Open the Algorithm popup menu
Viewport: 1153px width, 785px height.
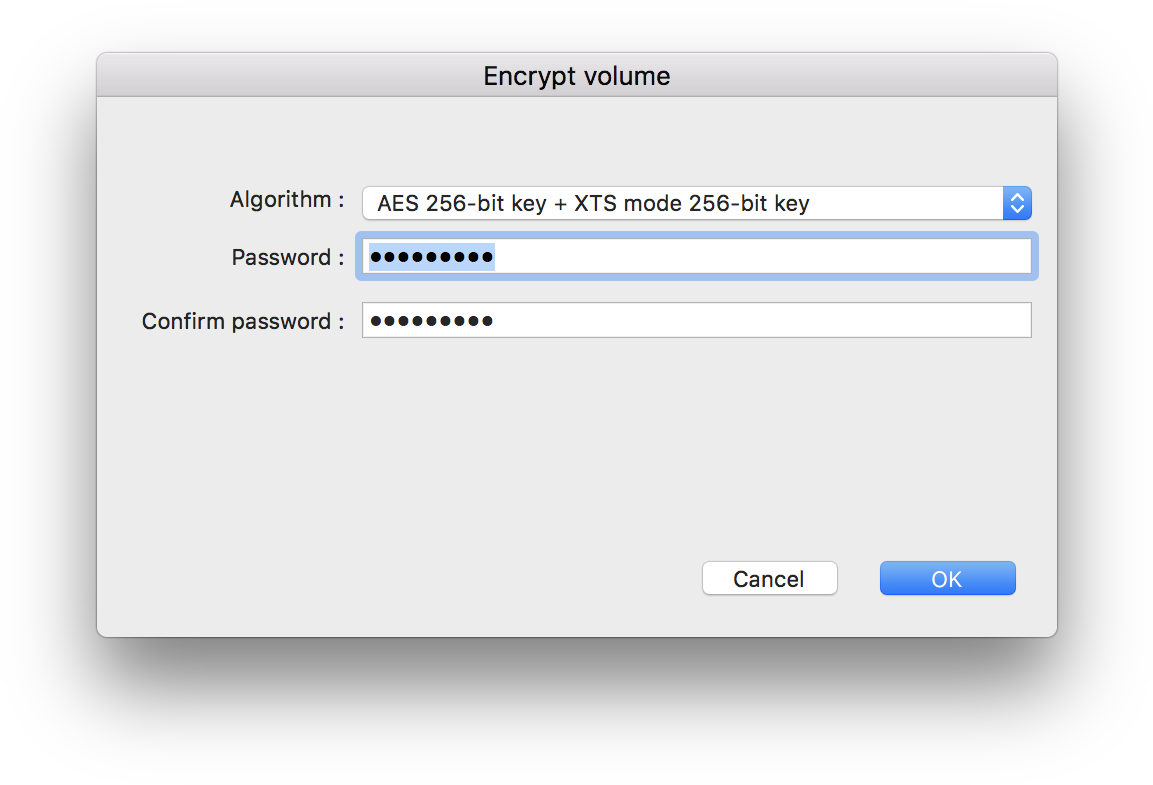pyautogui.click(x=696, y=203)
